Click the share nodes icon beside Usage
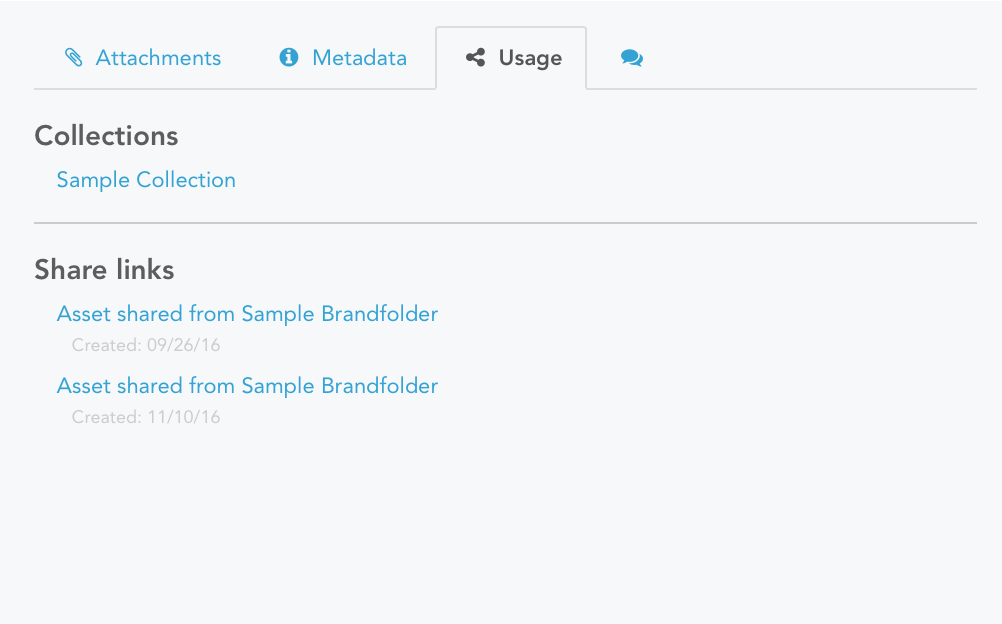Screen dimensions: 1002x624 point(475,58)
